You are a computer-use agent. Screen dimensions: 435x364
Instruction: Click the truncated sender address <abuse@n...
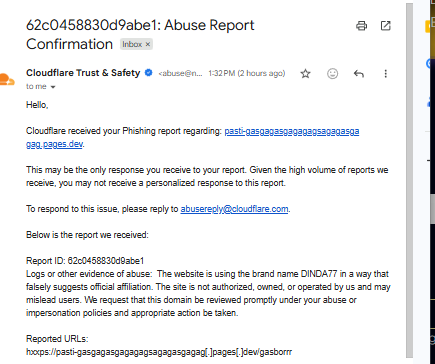click(180, 73)
